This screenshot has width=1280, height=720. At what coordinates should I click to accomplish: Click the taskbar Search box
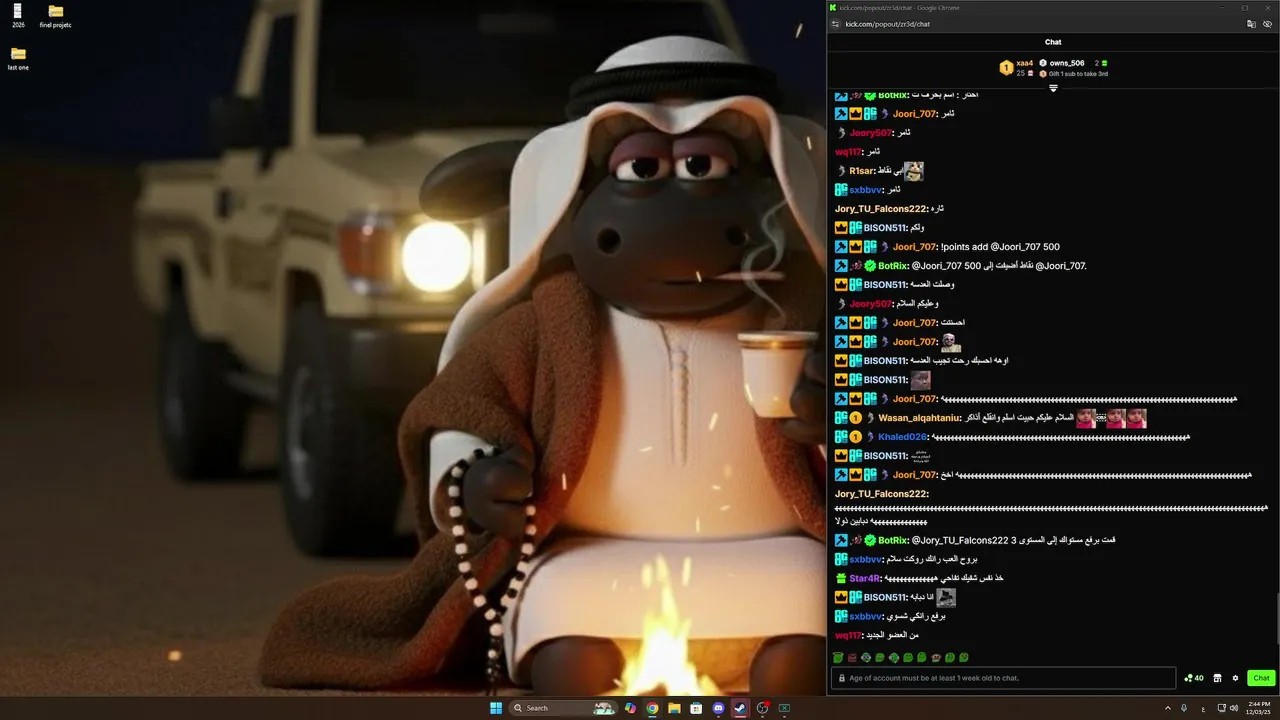click(x=564, y=708)
